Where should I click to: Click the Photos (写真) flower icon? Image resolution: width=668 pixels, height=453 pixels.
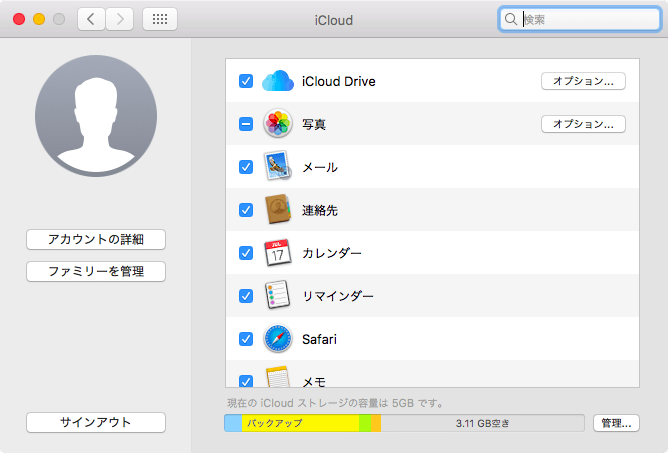click(x=277, y=124)
